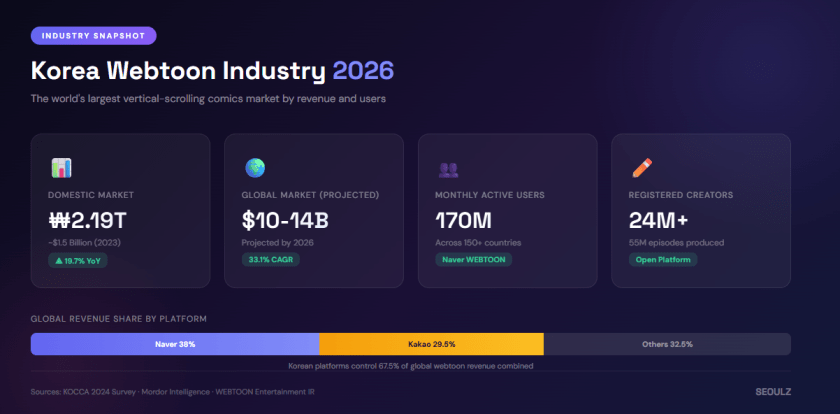Click the bar chart icon in Domestic Market card
The image size is (840, 414).
(x=60, y=168)
